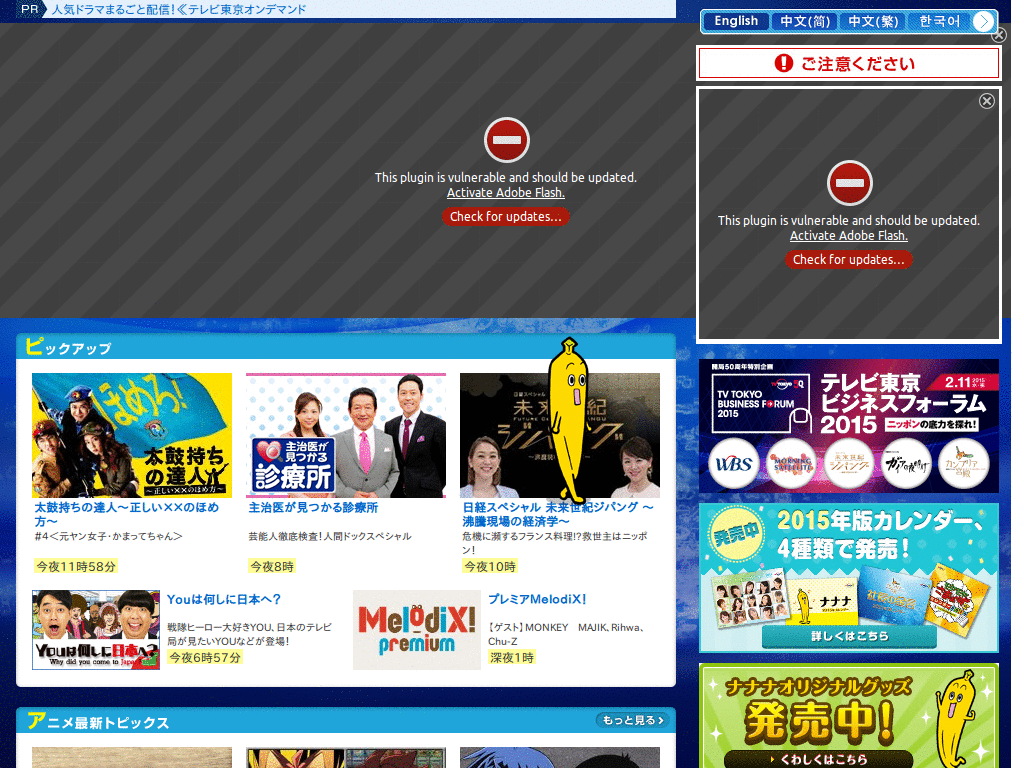Click the 主治医が見つかる診療所 title link
The image size is (1024, 768).
click(x=313, y=507)
